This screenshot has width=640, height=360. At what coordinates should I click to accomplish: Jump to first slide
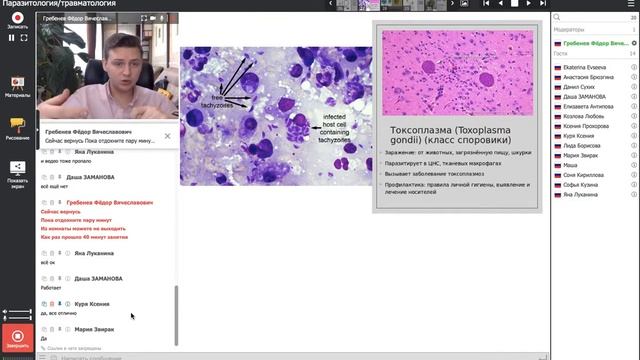point(486,3)
